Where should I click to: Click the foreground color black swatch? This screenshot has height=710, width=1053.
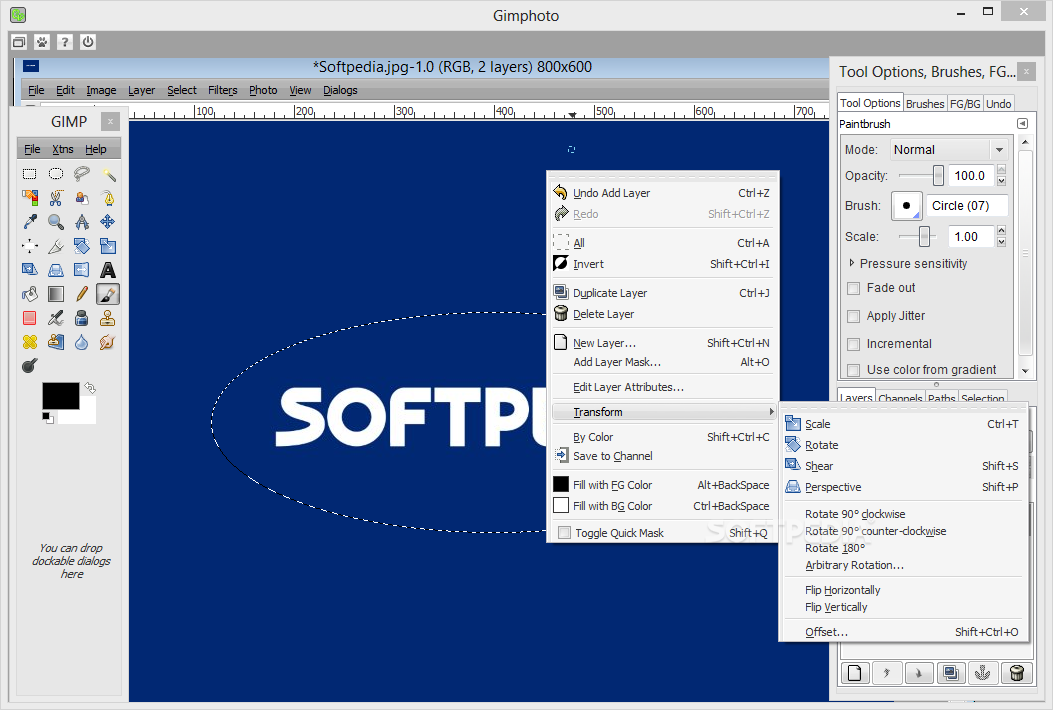pyautogui.click(x=60, y=395)
